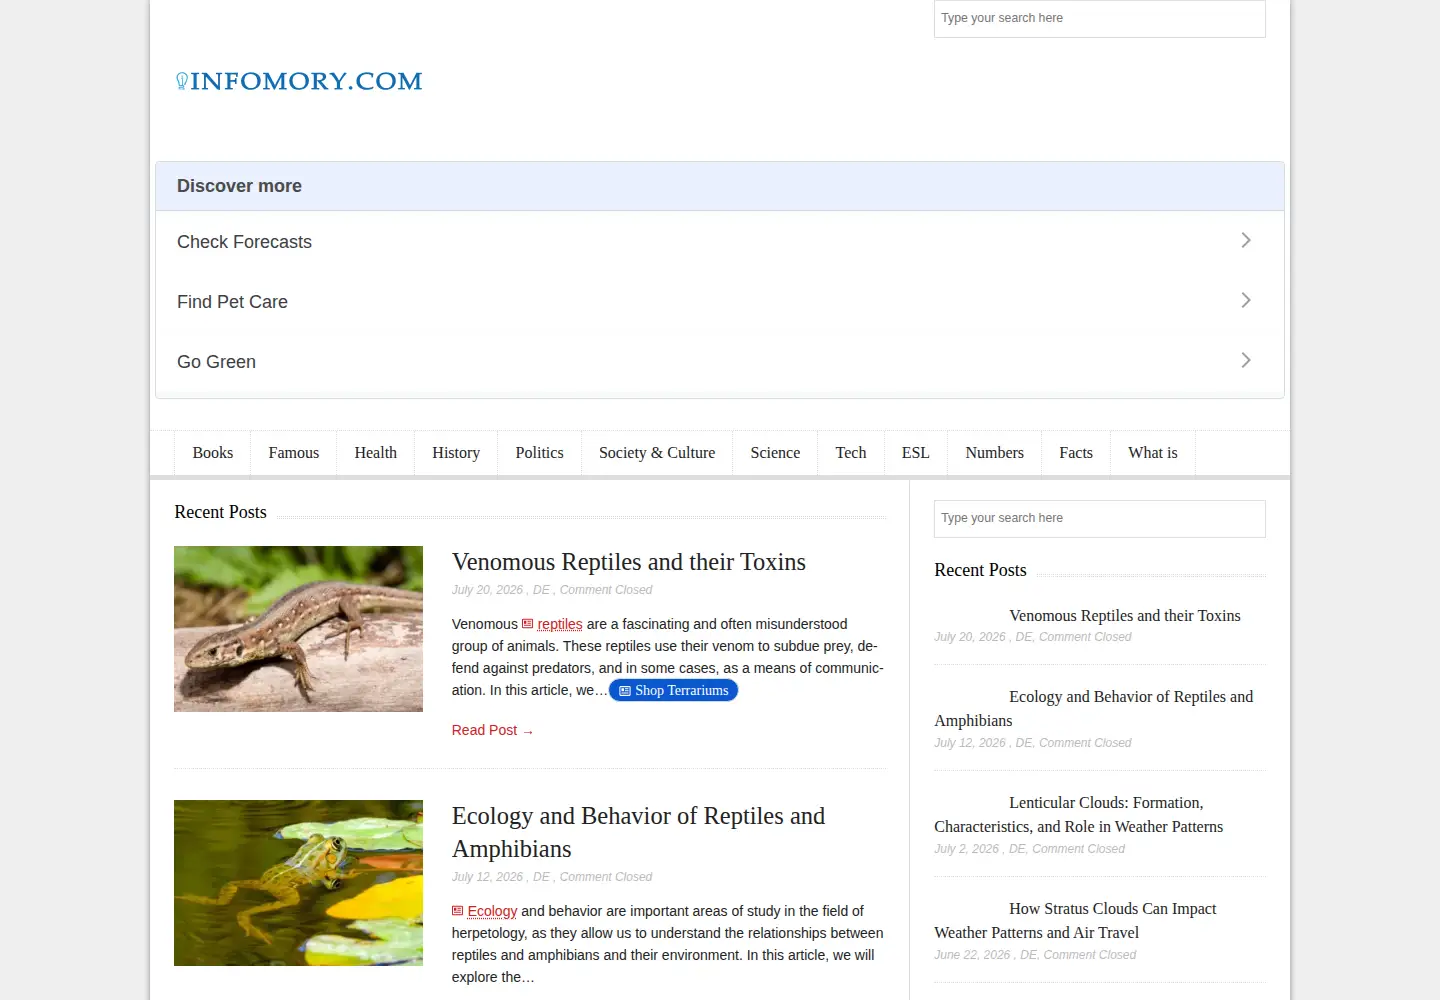Click the small icon before the 'Ecology' link
This screenshot has height=1000, width=1440.
(458, 911)
